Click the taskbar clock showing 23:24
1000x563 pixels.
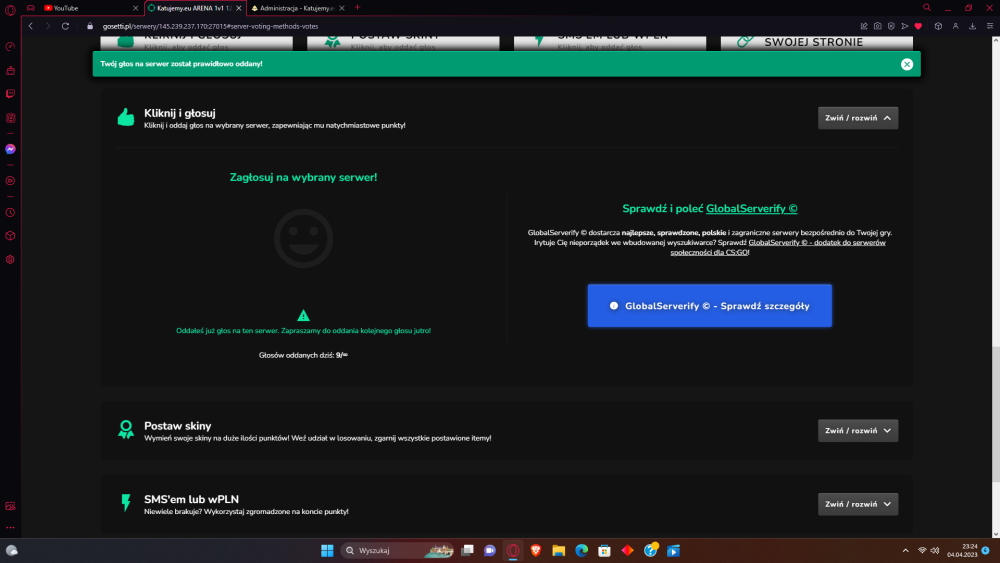point(962,550)
